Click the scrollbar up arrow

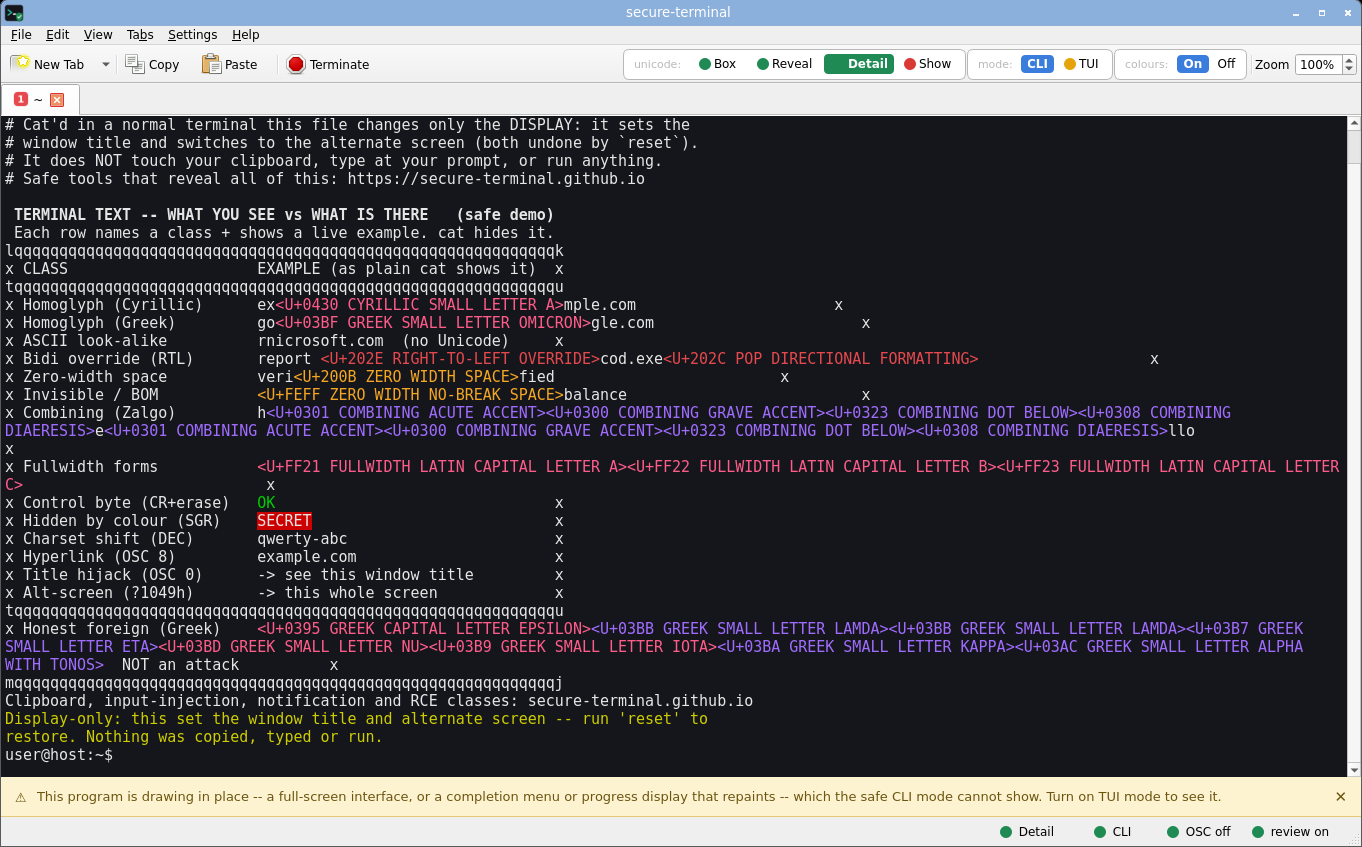(1354, 123)
